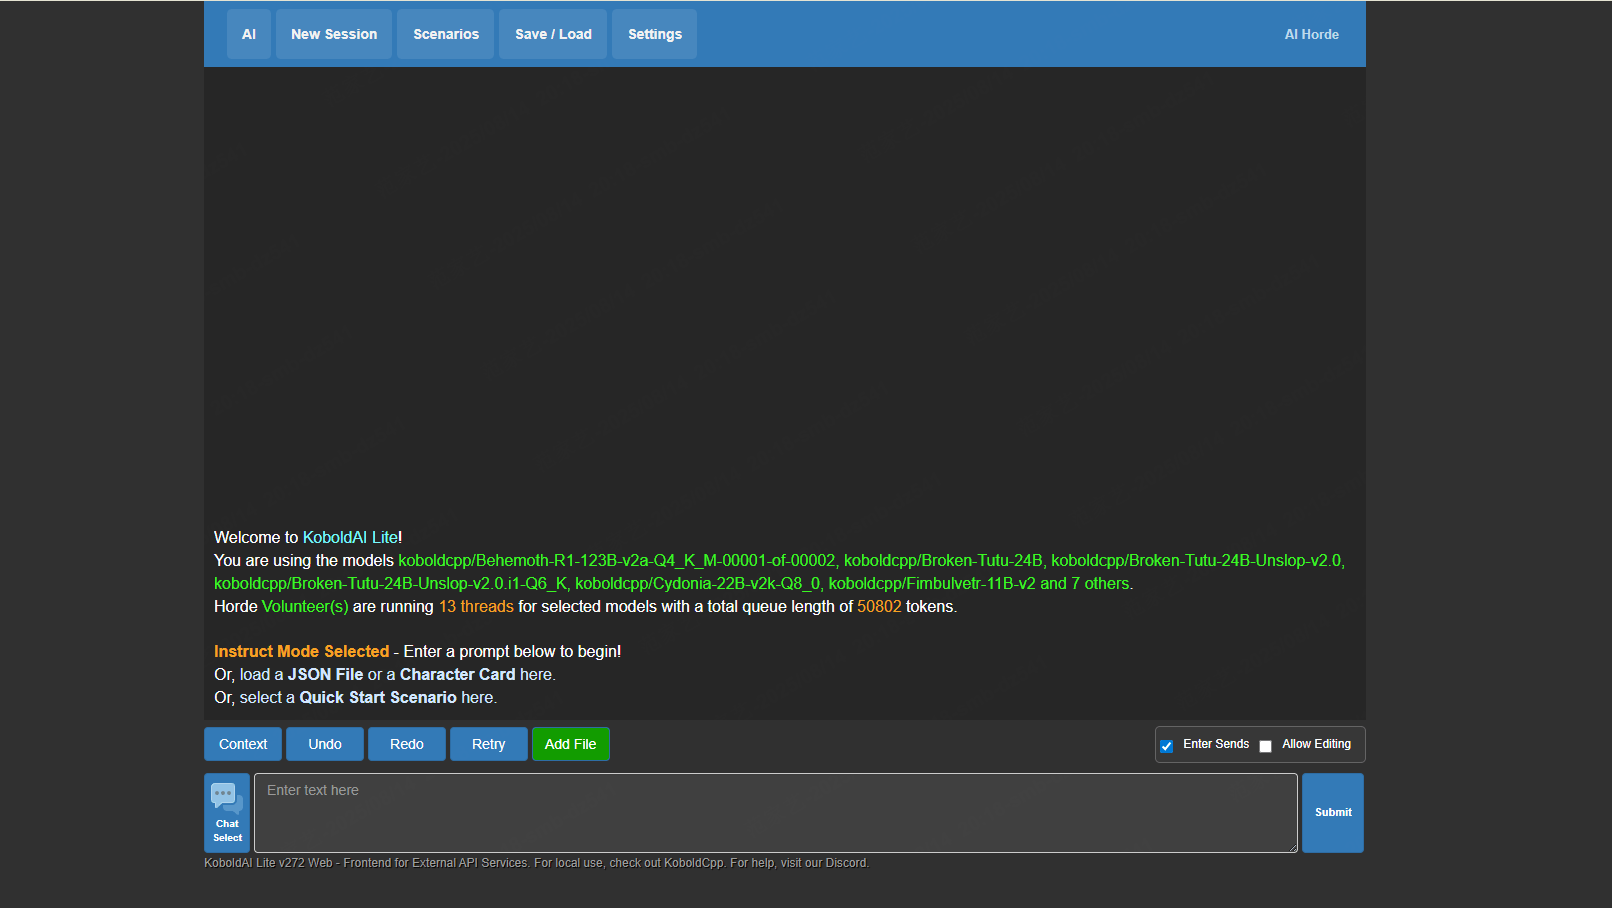Click the '50802' queue length value
Image resolution: width=1612 pixels, height=908 pixels.
tap(879, 606)
